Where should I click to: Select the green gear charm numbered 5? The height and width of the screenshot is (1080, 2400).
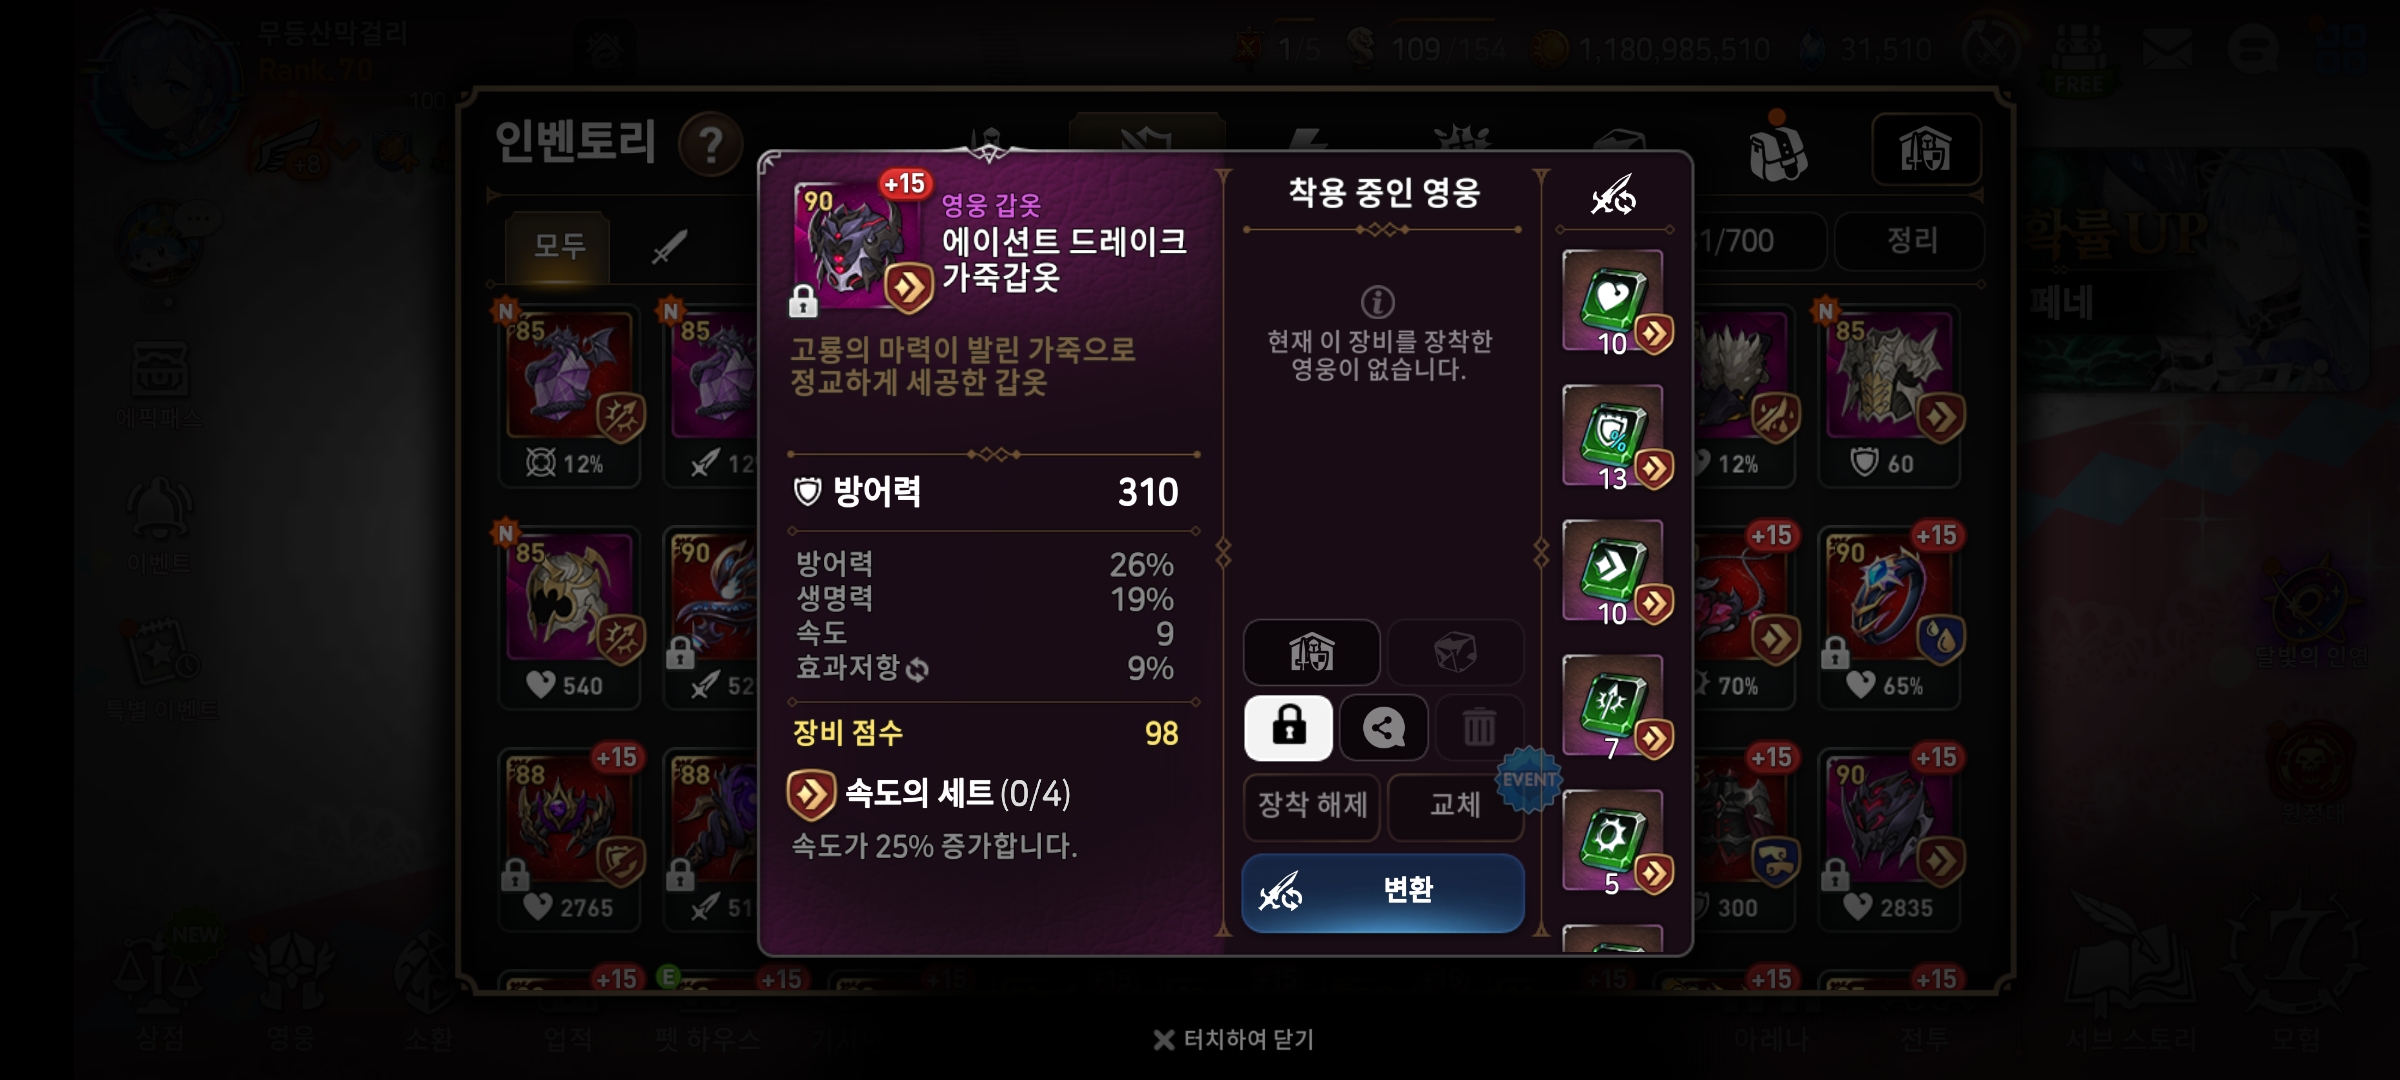[x=1613, y=842]
